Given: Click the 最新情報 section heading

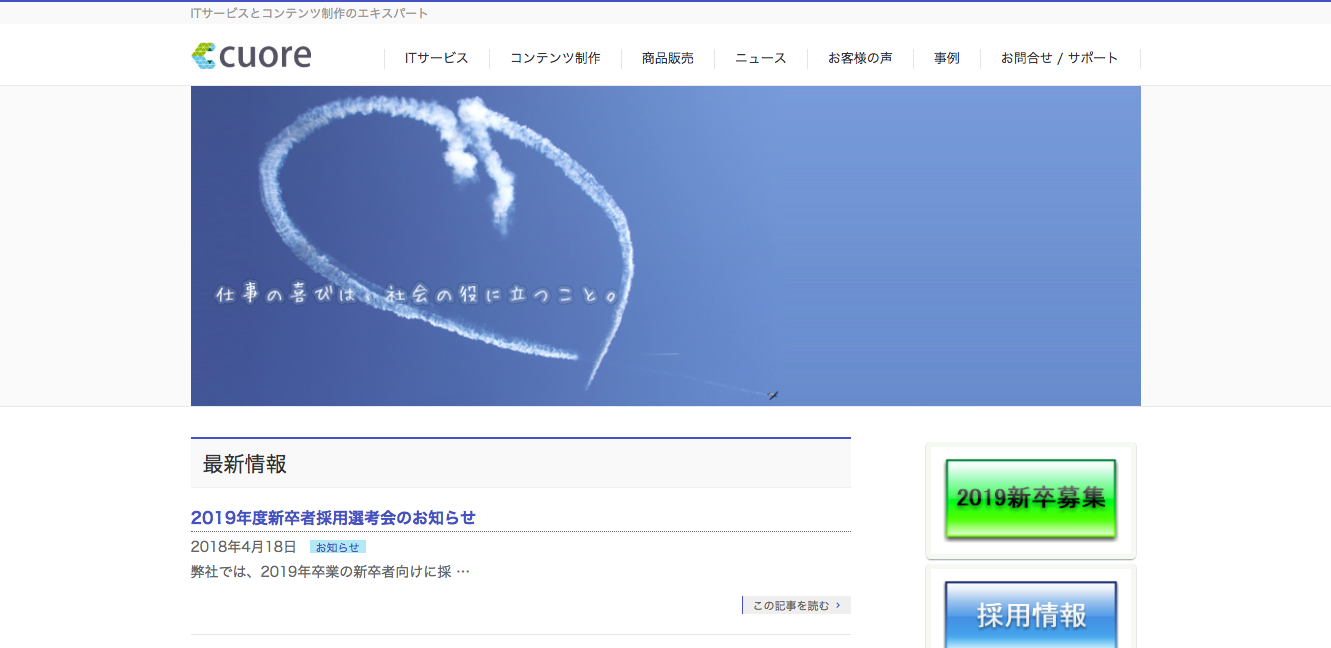Looking at the screenshot, I should click(245, 464).
